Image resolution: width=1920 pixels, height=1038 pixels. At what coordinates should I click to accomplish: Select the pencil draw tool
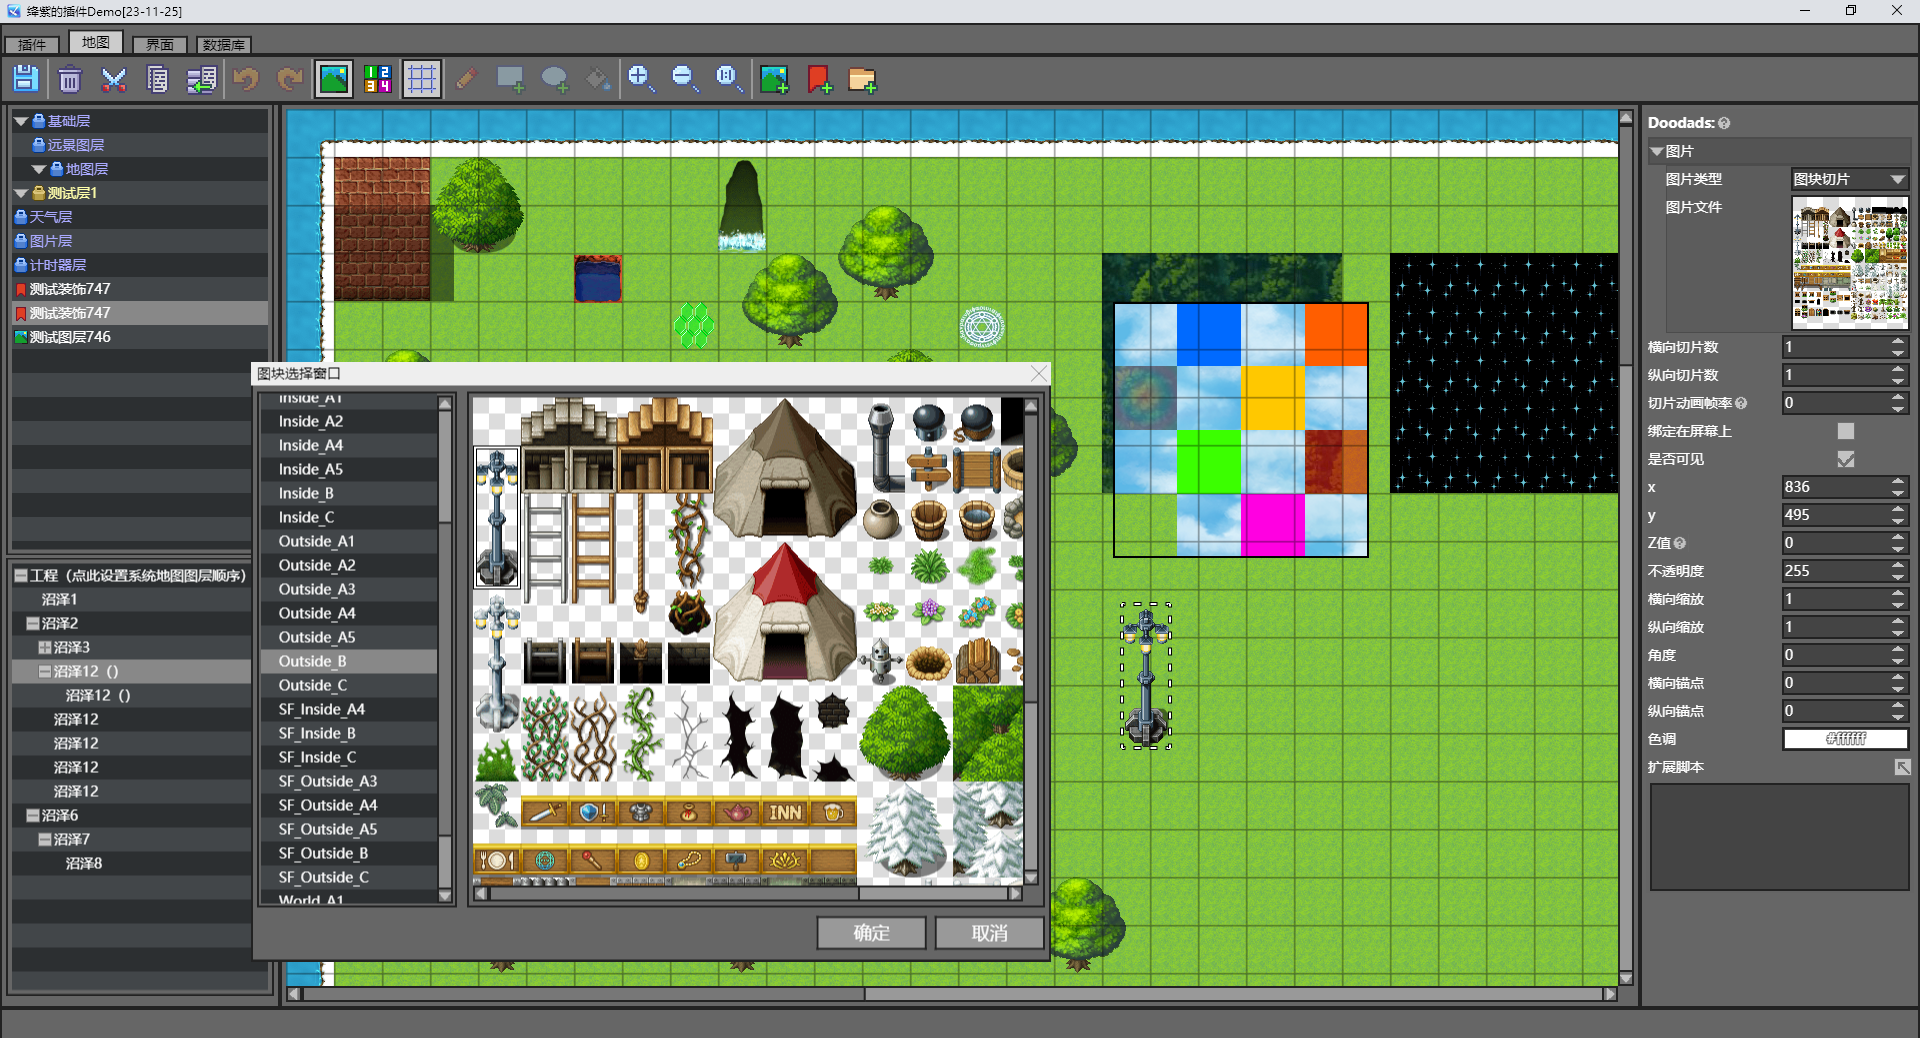pyautogui.click(x=466, y=79)
